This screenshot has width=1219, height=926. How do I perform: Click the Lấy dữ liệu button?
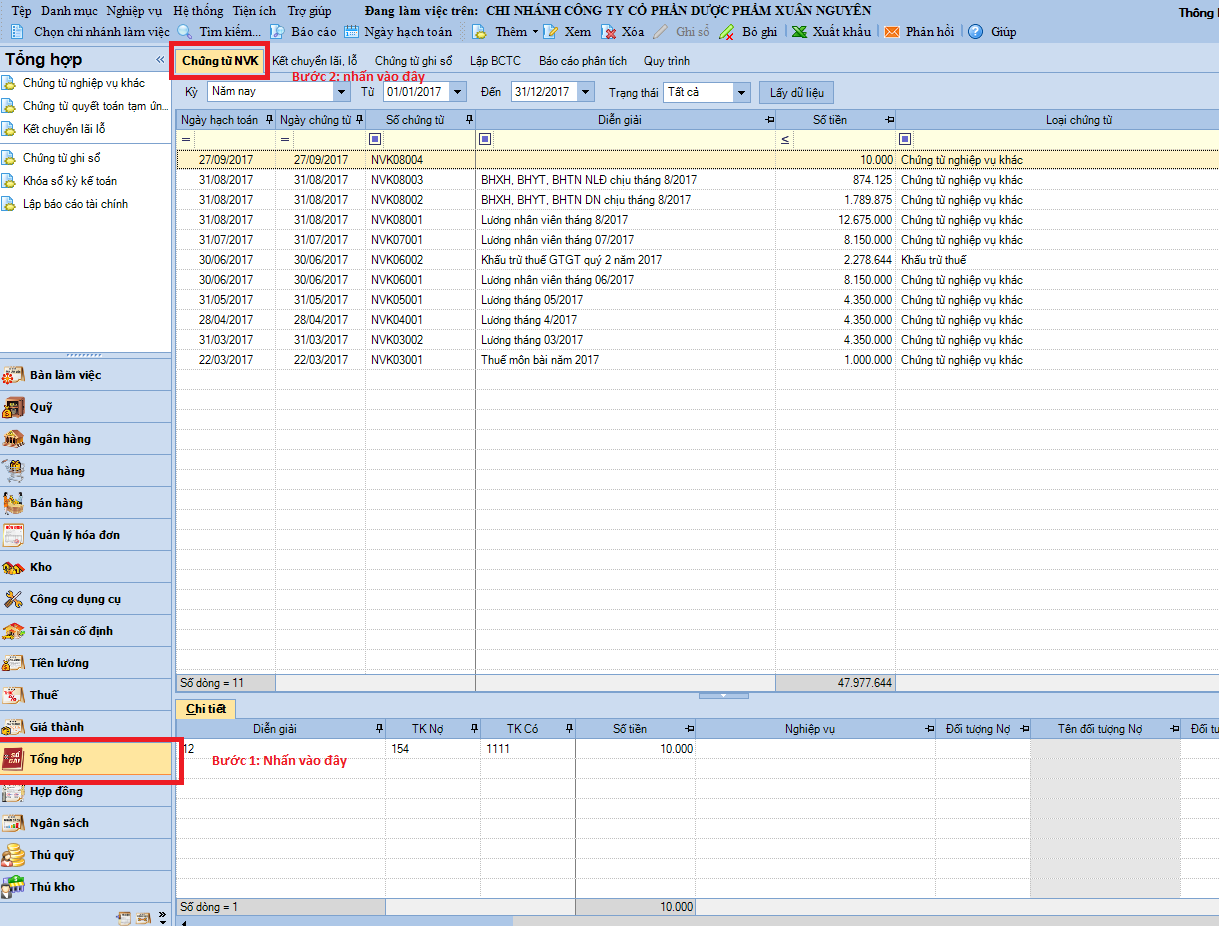coord(796,93)
